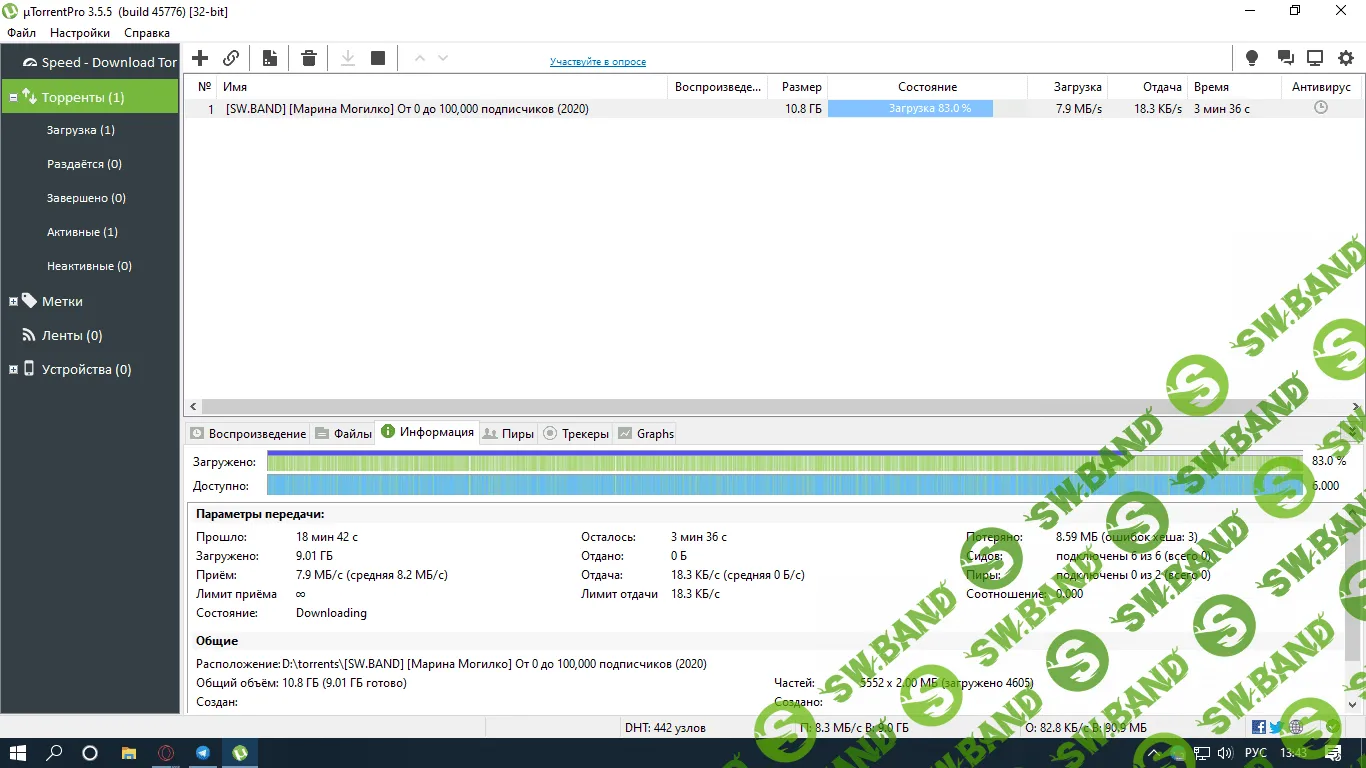Stop the torrent with the square icon
The height and width of the screenshot is (768, 1366).
pos(378,58)
